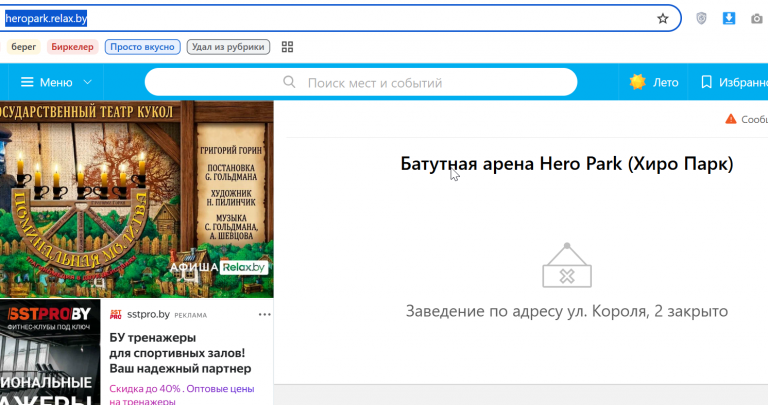Click the SSTPRO.BY ad image
This screenshot has height=405, width=768.
tap(50, 352)
